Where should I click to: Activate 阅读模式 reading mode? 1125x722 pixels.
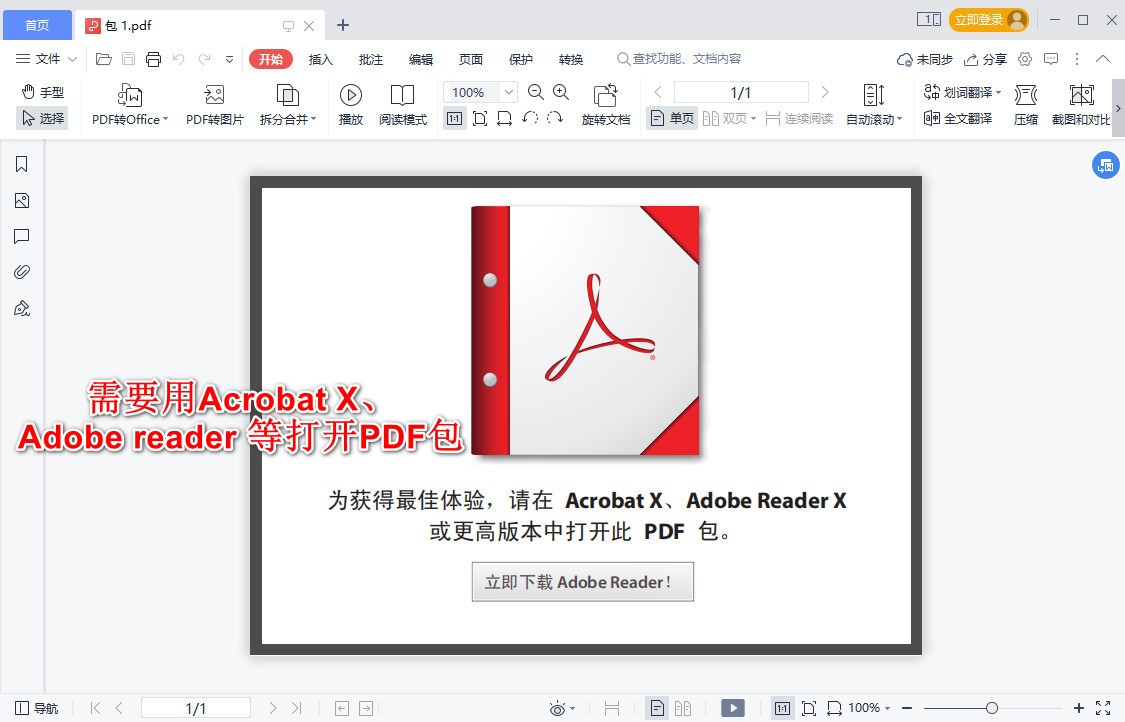tap(403, 104)
